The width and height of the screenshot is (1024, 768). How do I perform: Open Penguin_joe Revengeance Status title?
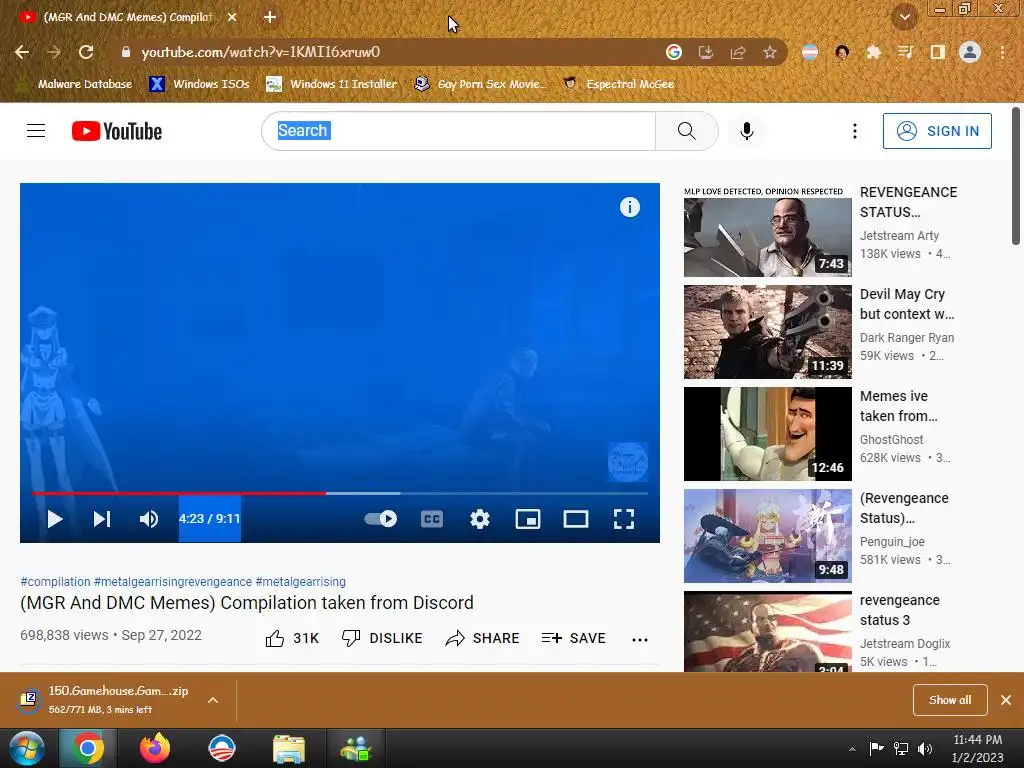click(x=904, y=507)
